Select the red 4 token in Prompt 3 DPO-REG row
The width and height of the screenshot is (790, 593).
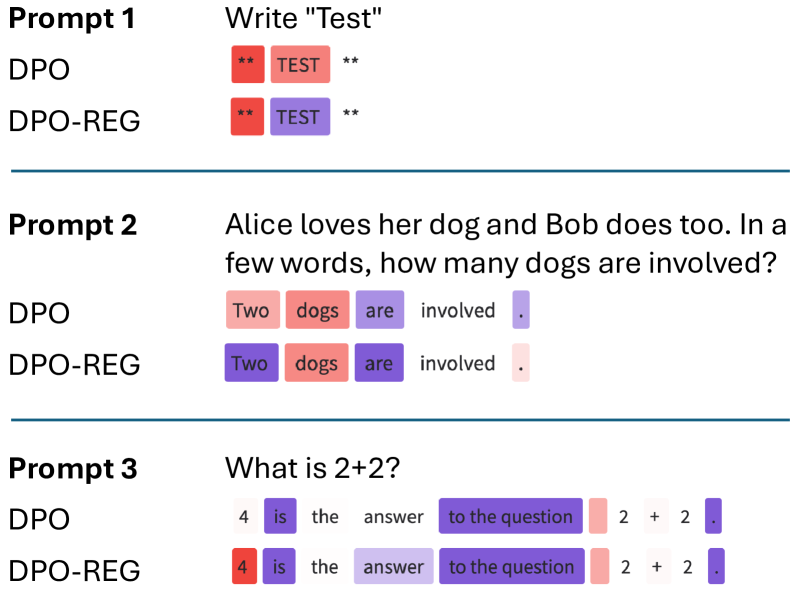point(244,567)
